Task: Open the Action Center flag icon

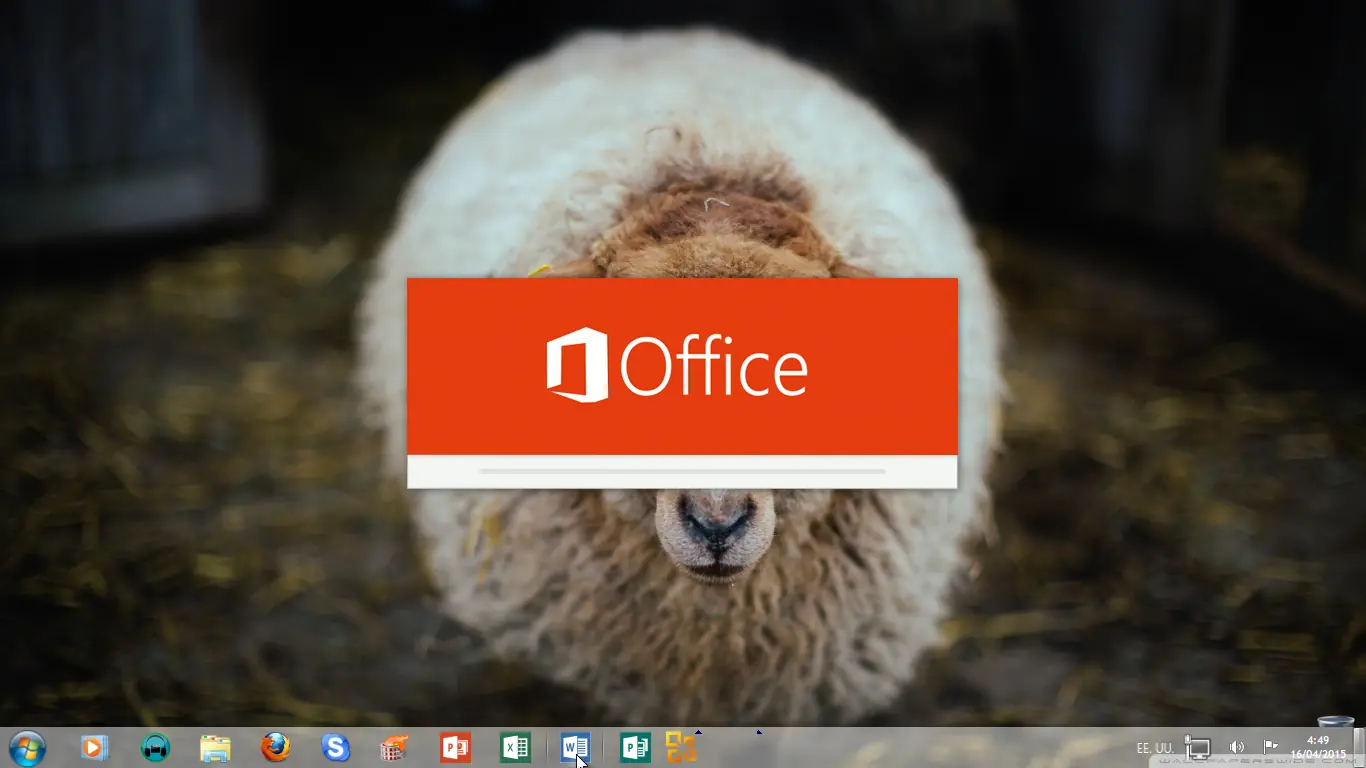Action: click(x=1271, y=746)
